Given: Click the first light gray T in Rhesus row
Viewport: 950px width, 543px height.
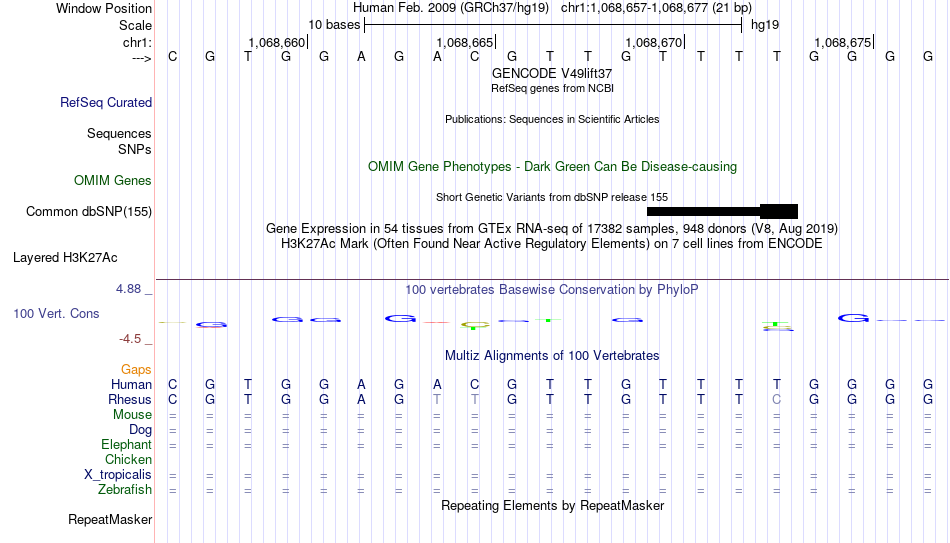Looking at the screenshot, I should 437,400.
